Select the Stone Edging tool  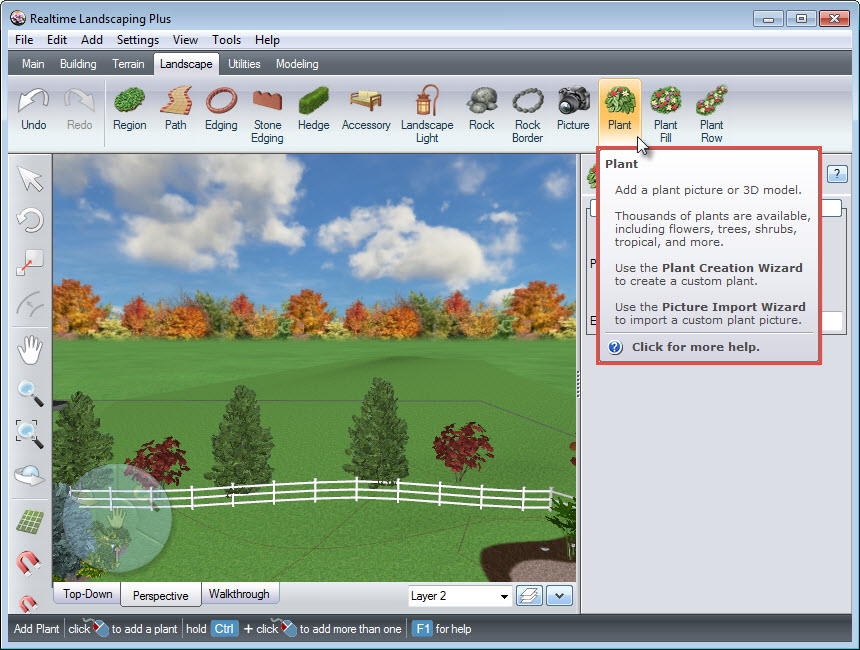(267, 115)
